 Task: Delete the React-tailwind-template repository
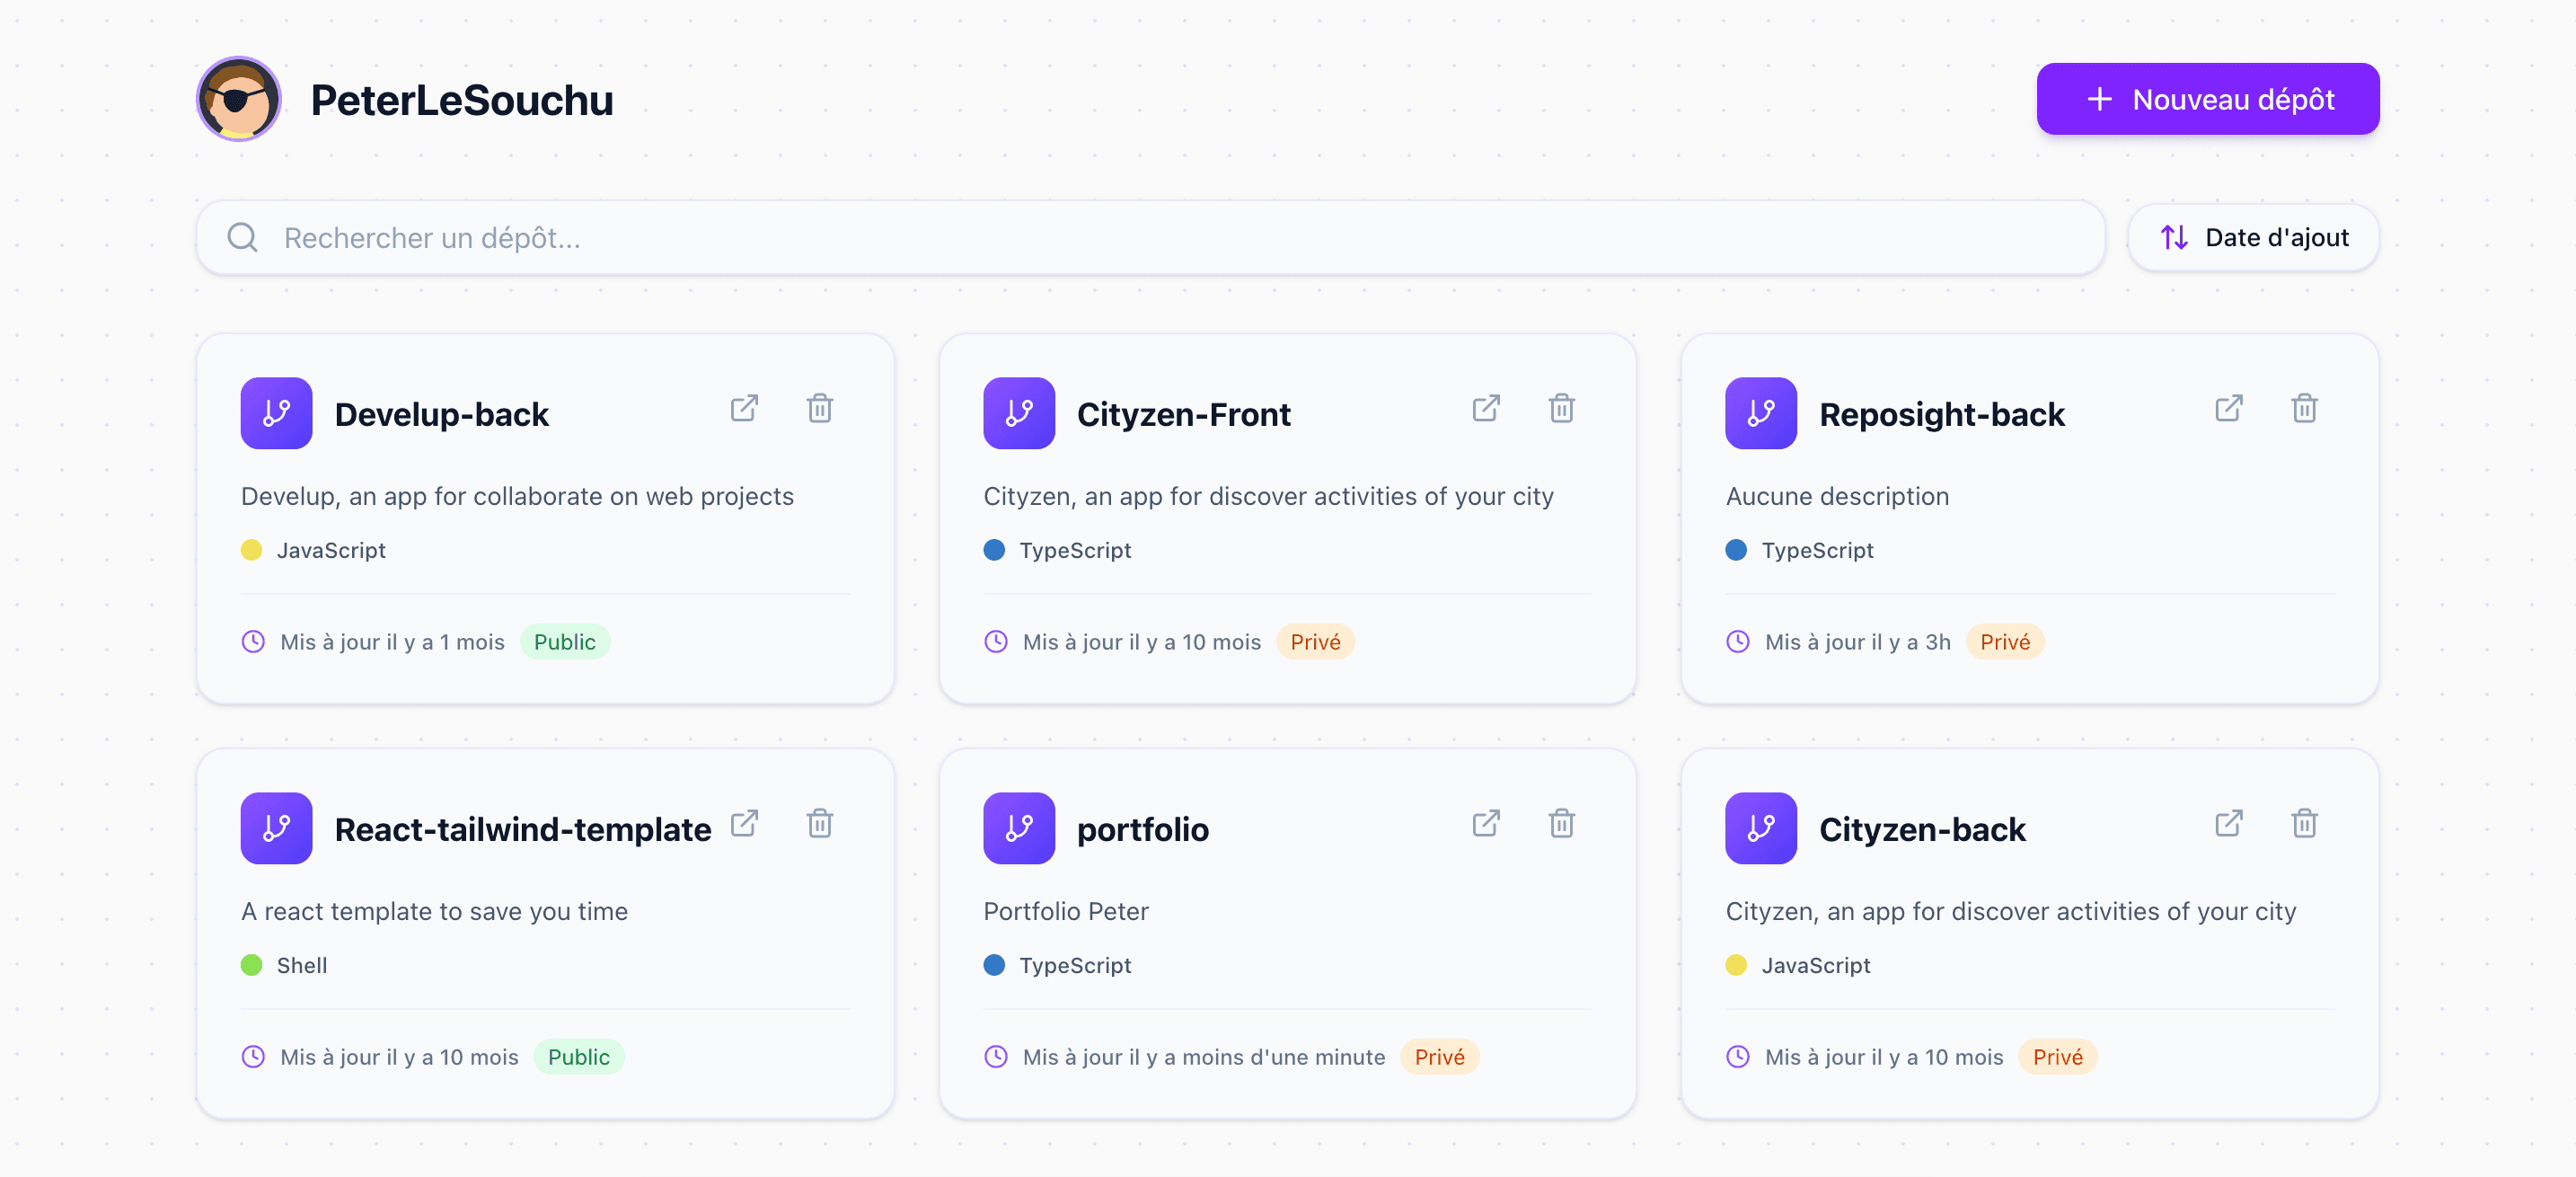[819, 823]
